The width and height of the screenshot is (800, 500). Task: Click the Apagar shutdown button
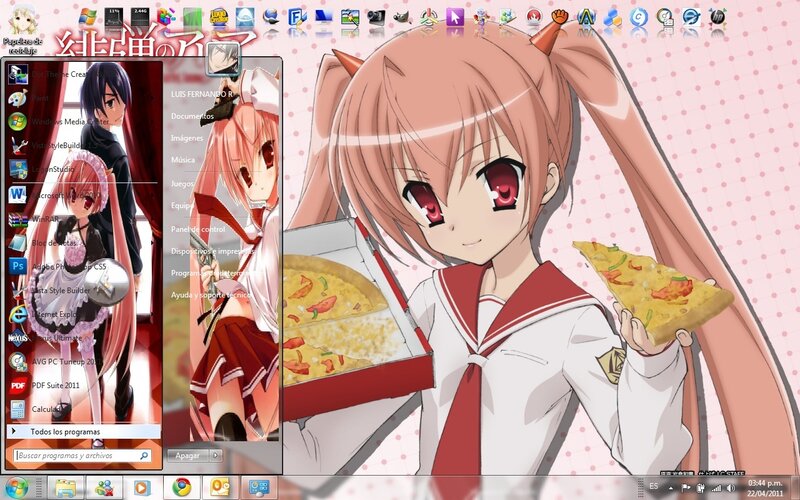pyautogui.click(x=188, y=455)
